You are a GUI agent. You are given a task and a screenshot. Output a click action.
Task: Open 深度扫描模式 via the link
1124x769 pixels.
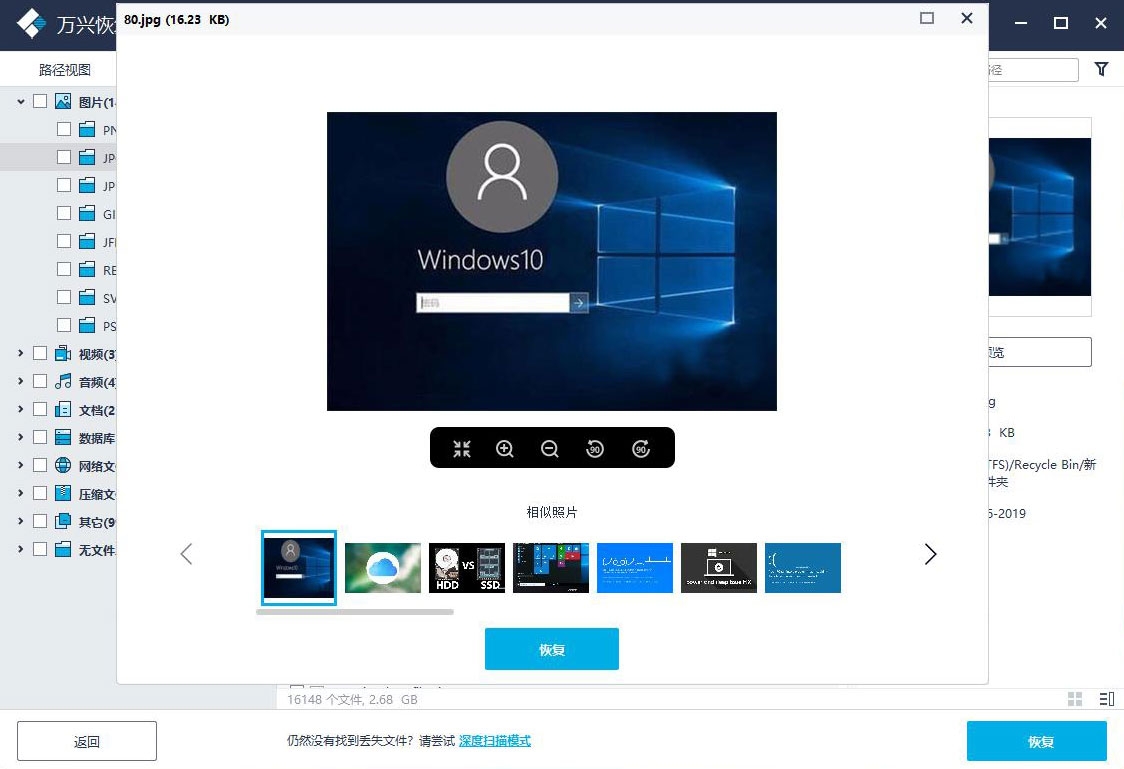[495, 740]
